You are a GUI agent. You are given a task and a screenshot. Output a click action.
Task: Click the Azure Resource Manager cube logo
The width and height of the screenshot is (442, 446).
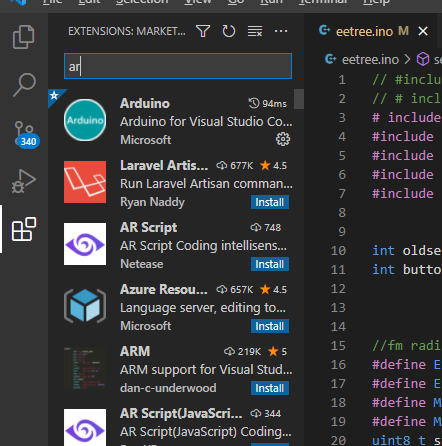[x=85, y=306]
